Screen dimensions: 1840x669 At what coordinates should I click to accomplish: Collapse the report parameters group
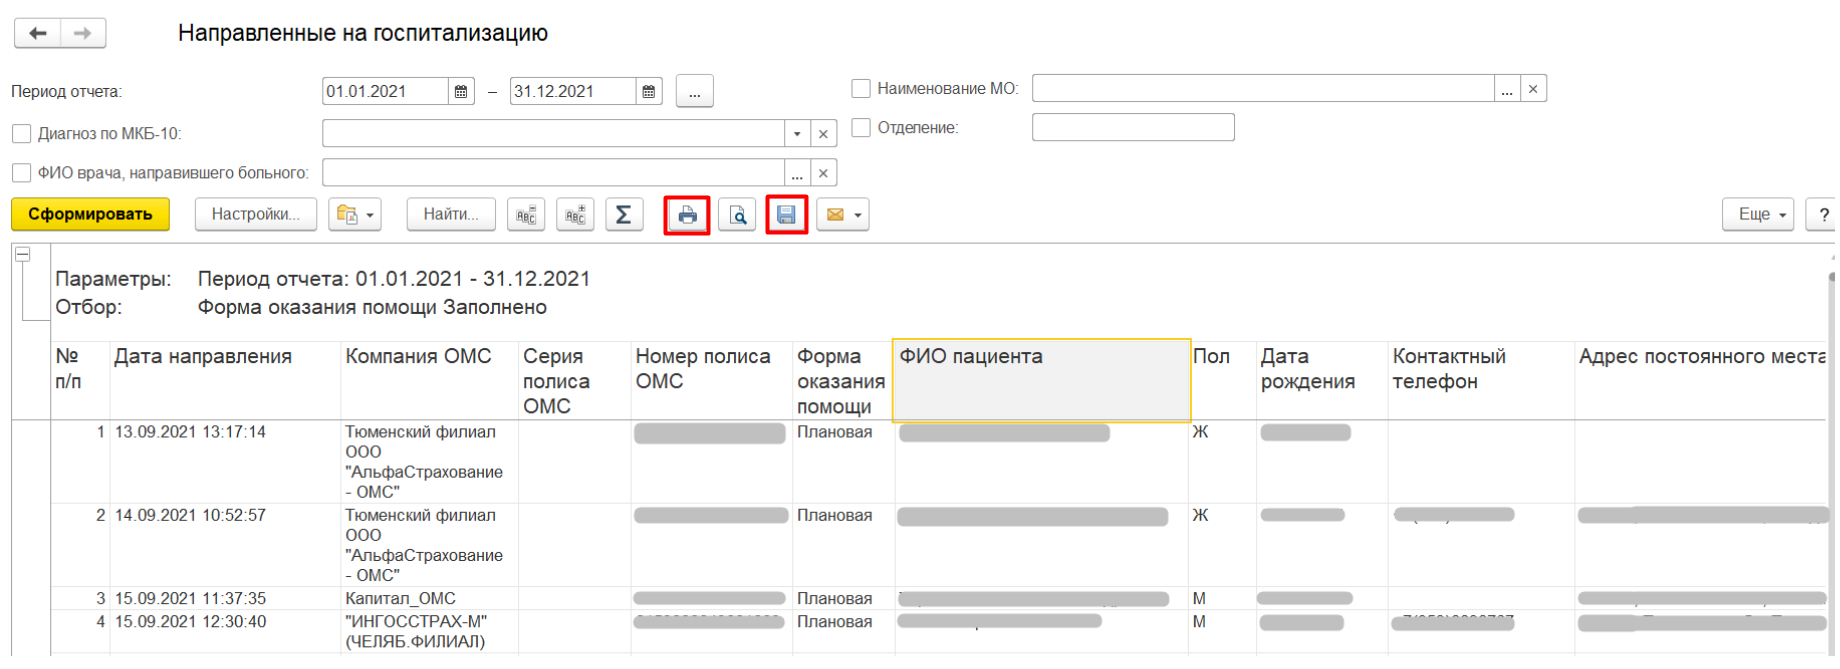tap(22, 255)
